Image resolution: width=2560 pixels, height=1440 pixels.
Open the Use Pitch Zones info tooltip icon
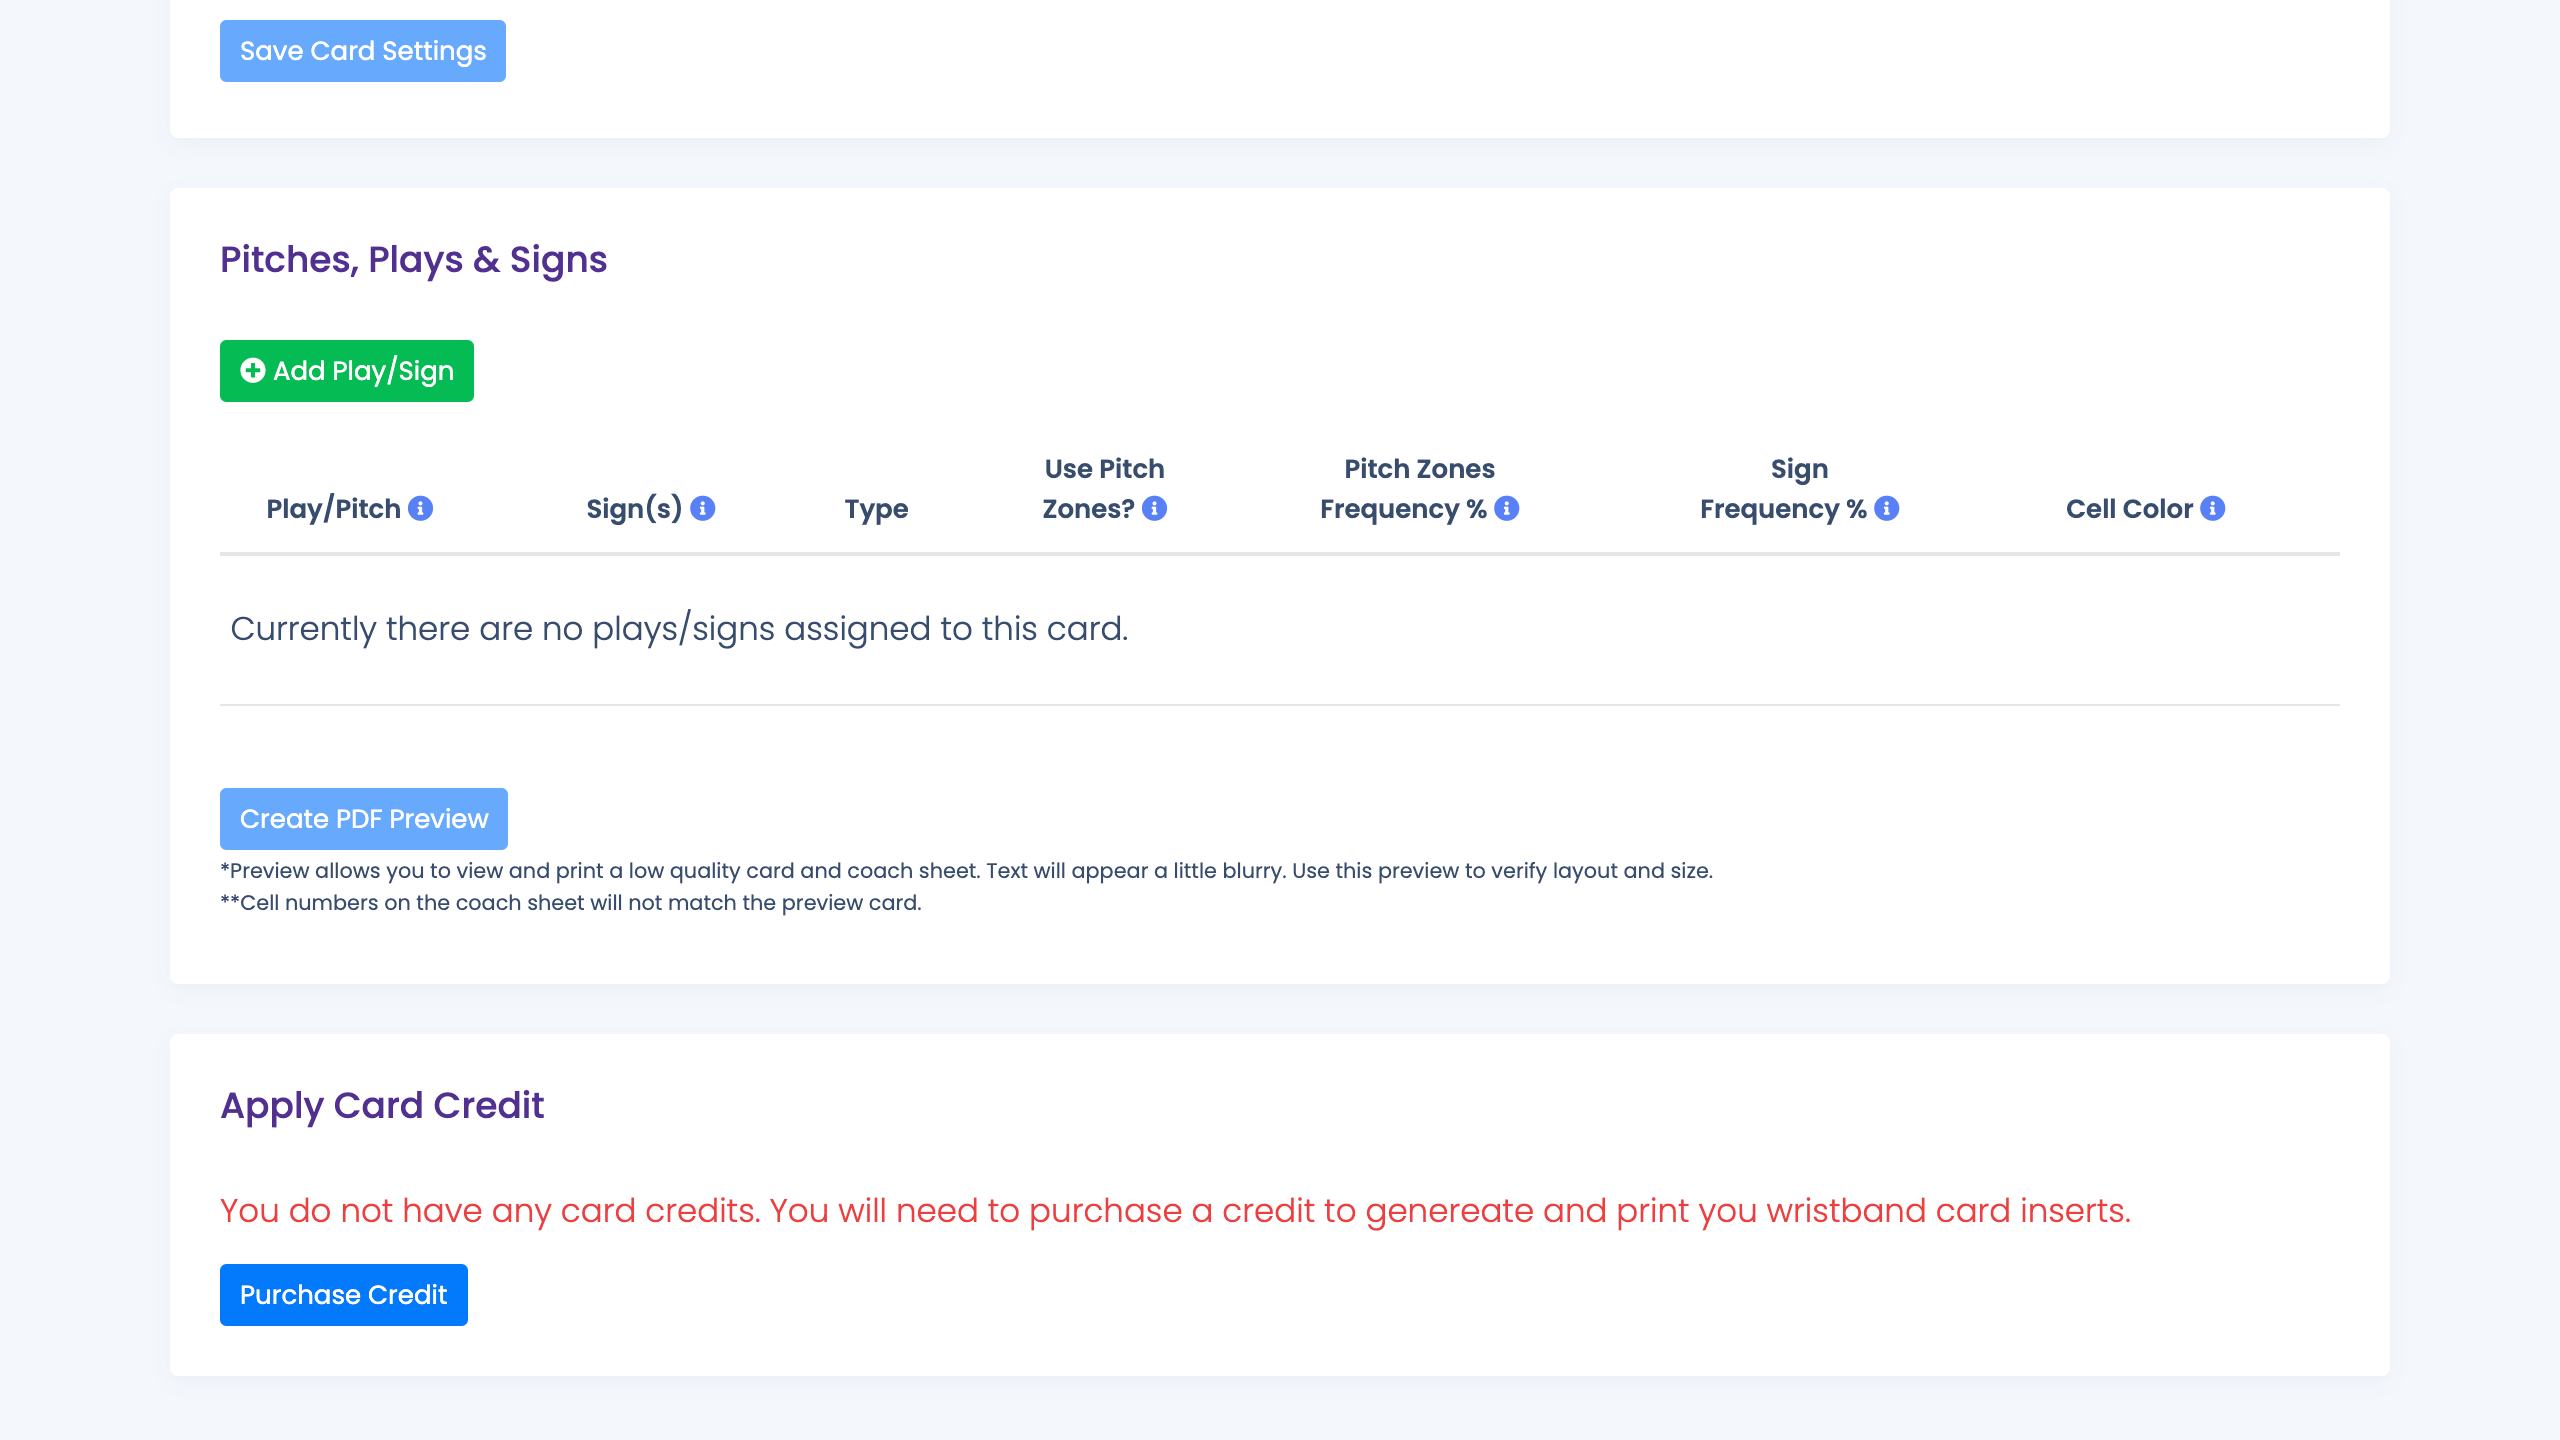click(x=1155, y=509)
